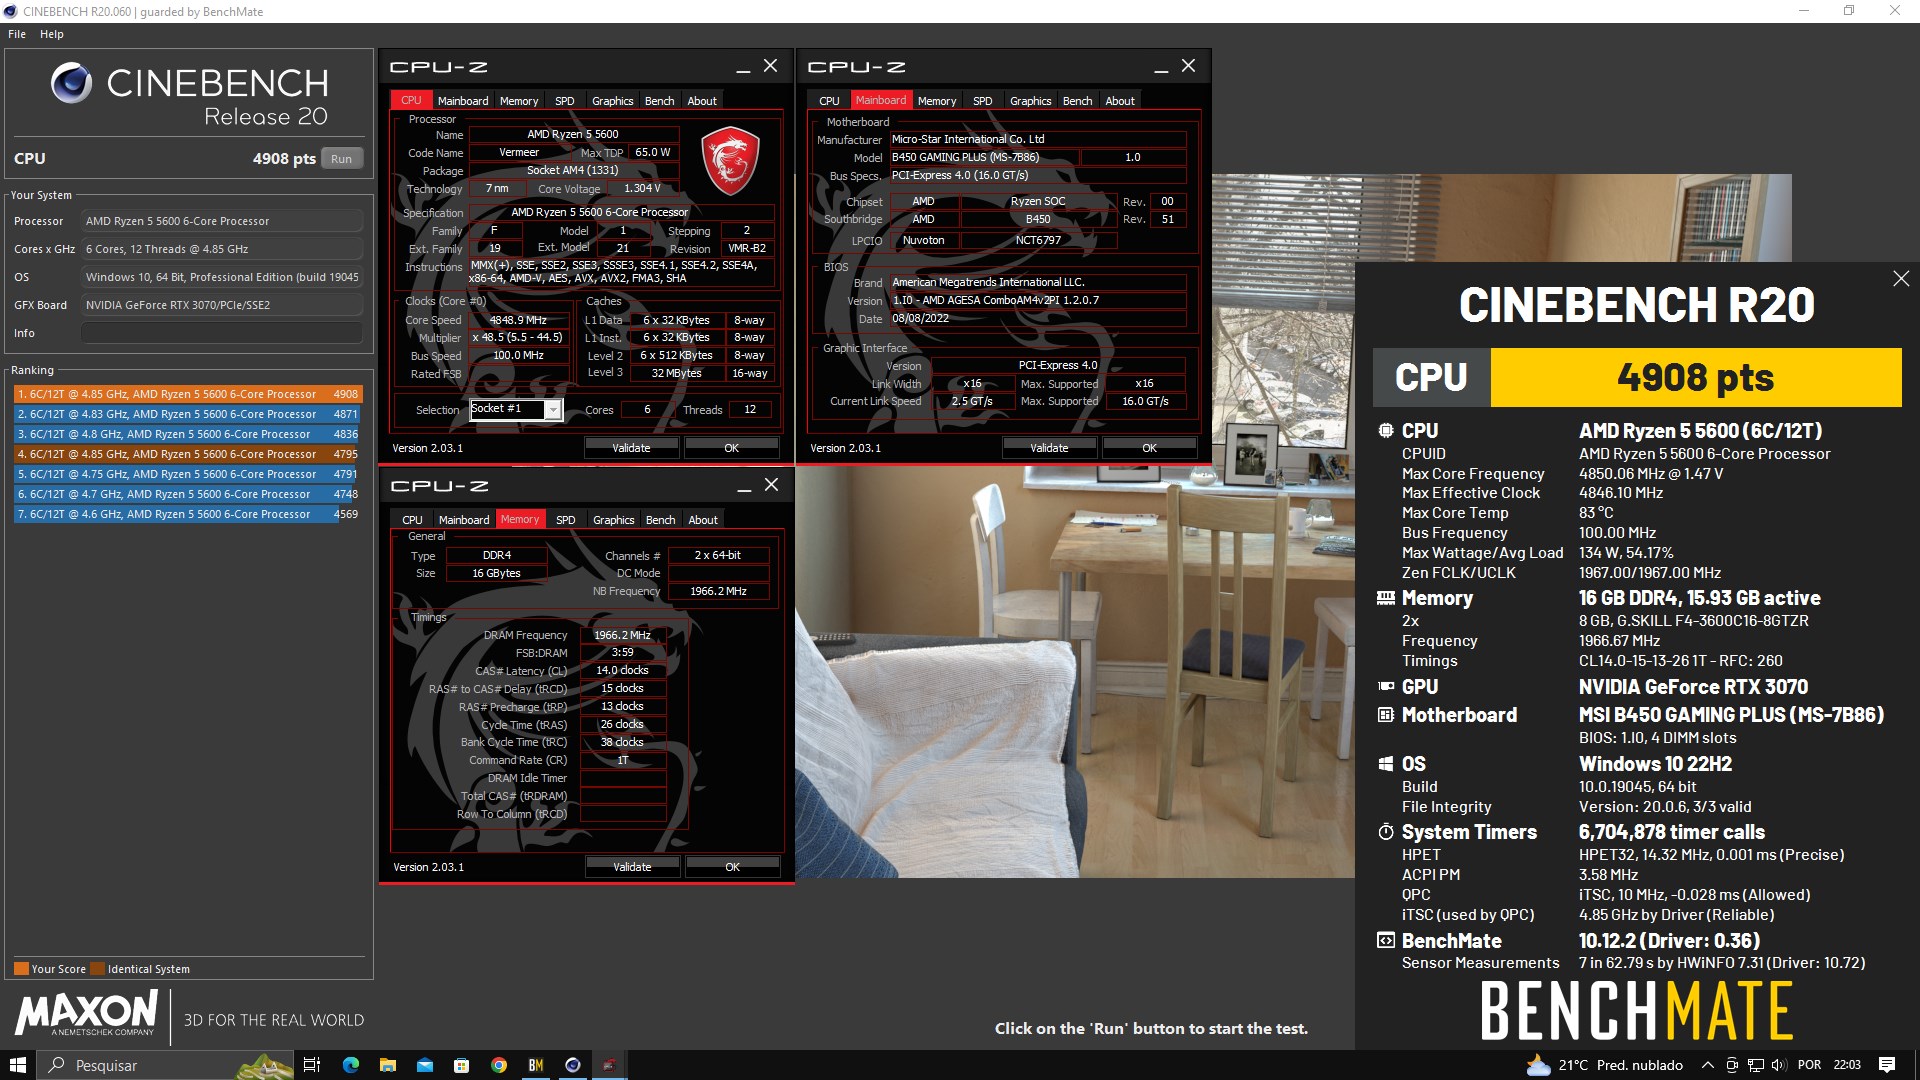Click the 4908 pts yellow score bar
The height and width of the screenshot is (1080, 1920).
(1696, 378)
